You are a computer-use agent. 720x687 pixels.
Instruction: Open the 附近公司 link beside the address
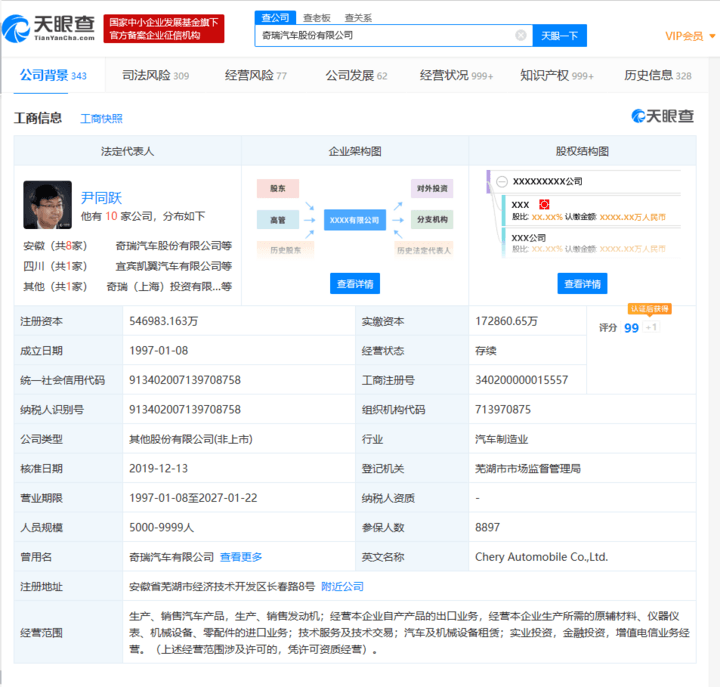pos(342,586)
